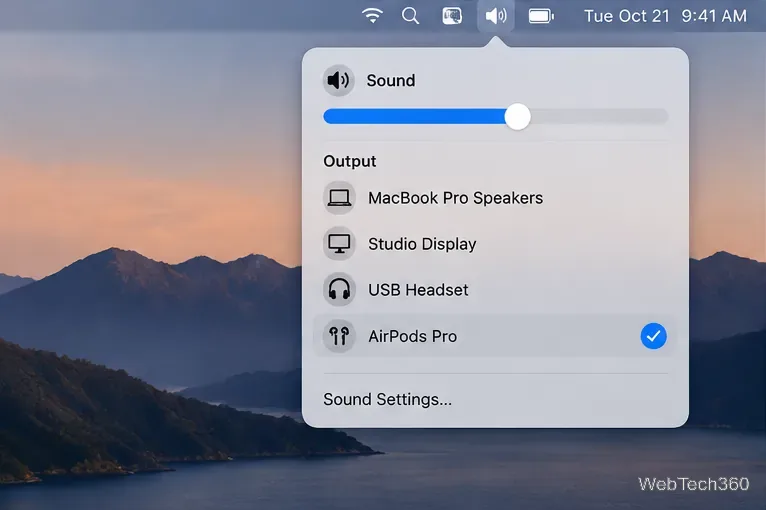
Task: Click the speaker icon beside Sound
Action: (338, 80)
